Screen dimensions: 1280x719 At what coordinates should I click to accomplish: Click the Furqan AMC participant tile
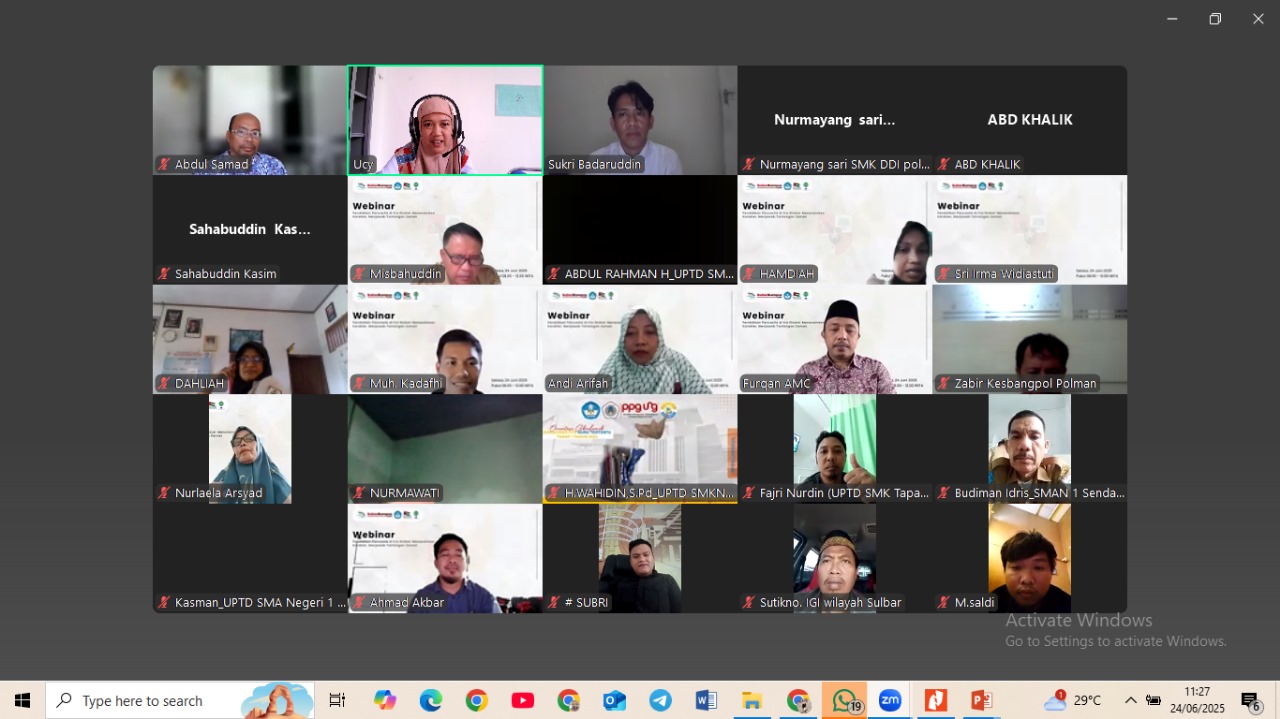point(834,339)
